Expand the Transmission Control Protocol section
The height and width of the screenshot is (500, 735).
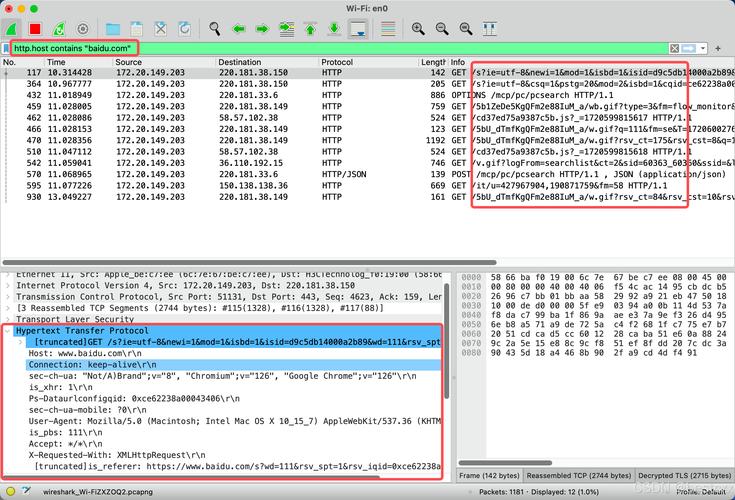pos(9,297)
